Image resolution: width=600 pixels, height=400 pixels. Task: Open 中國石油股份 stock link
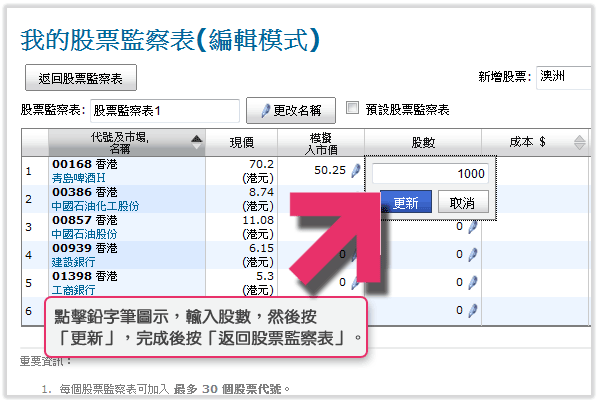coord(84,234)
